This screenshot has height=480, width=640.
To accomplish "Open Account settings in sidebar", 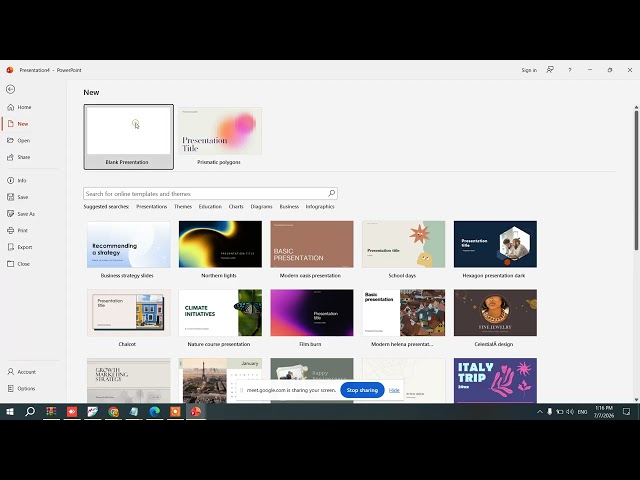I will point(21,372).
